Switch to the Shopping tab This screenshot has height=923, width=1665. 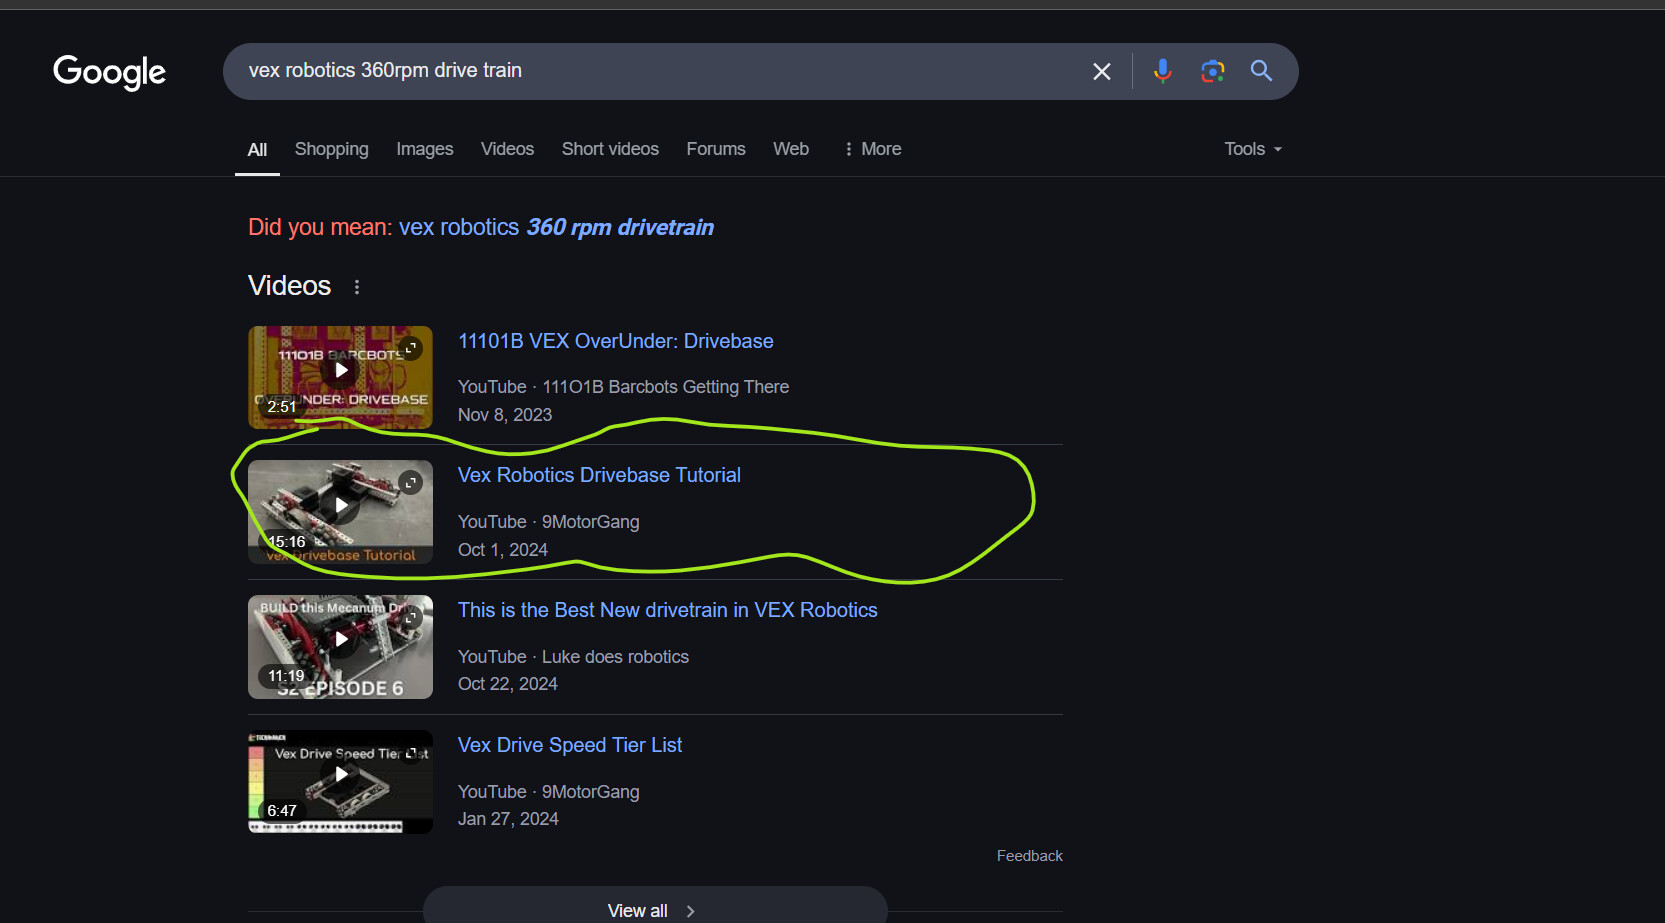click(332, 149)
